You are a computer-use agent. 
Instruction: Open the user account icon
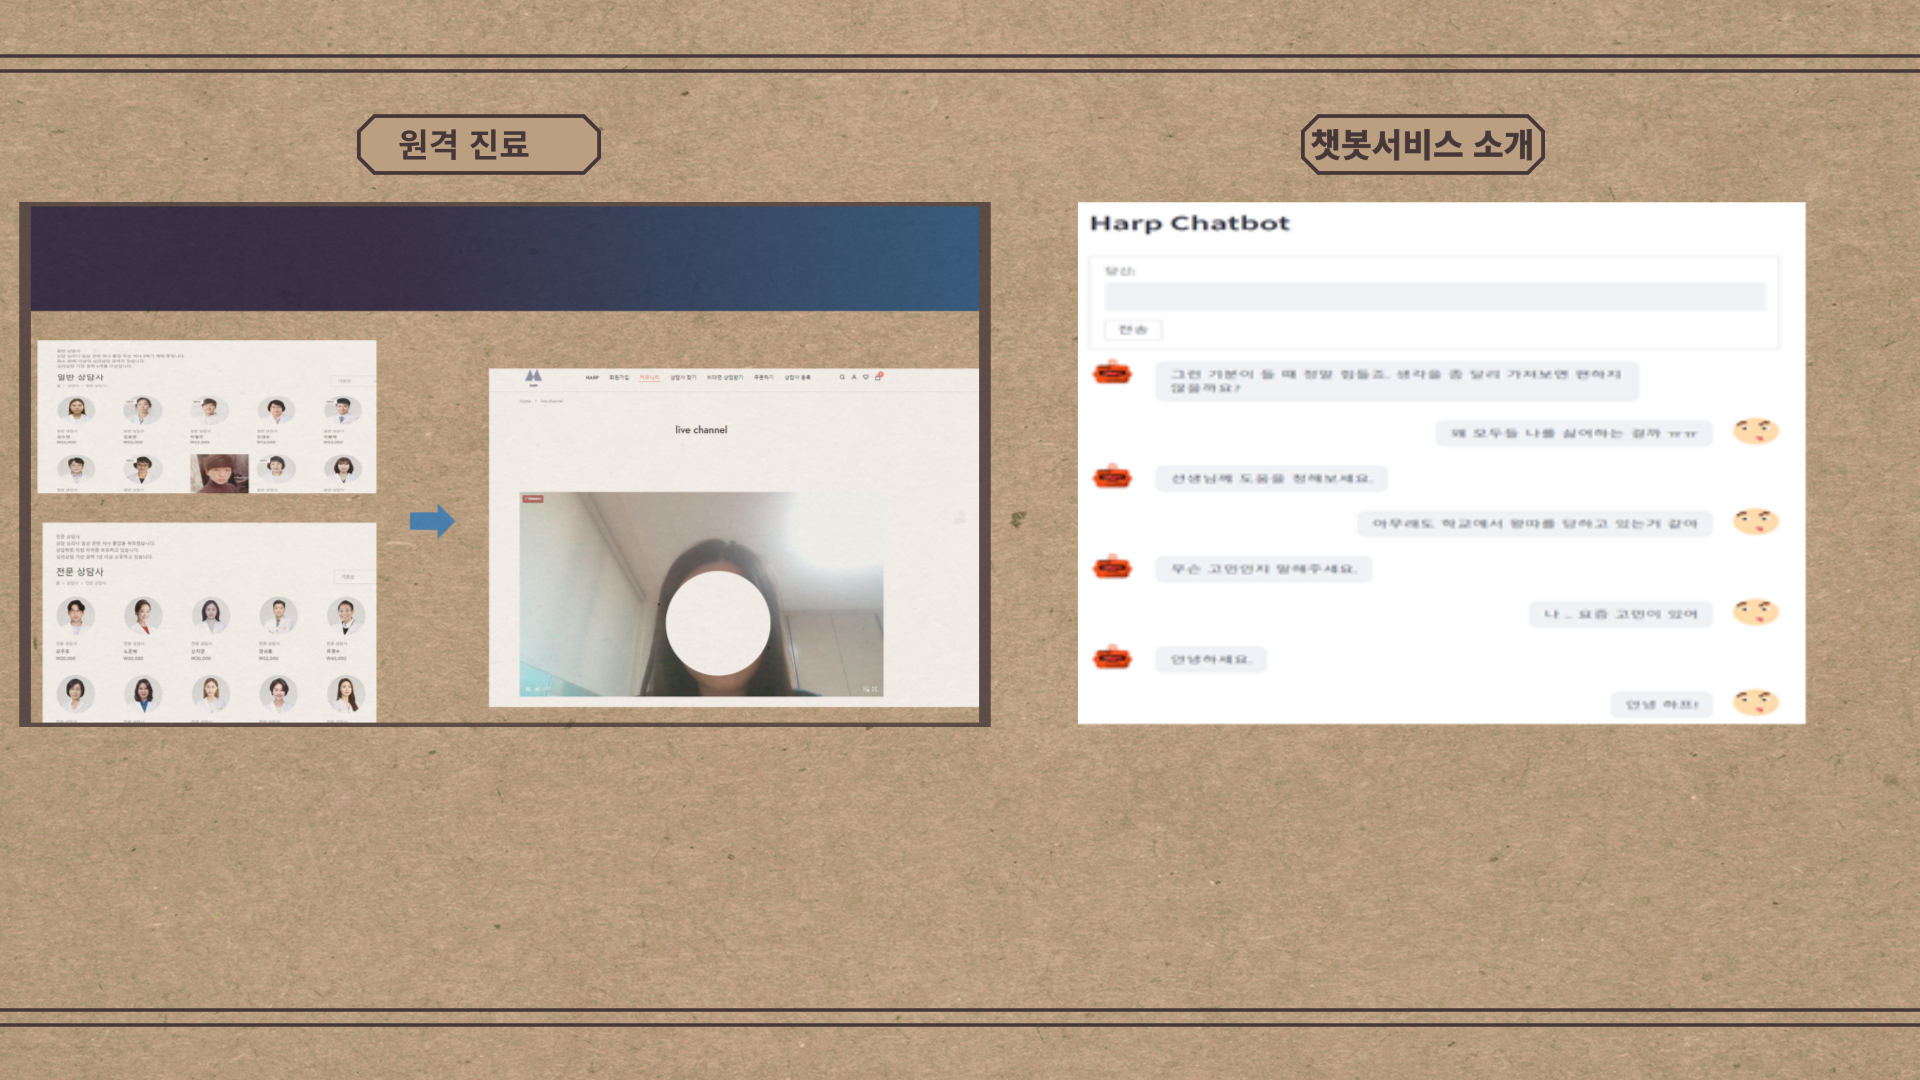coord(854,377)
